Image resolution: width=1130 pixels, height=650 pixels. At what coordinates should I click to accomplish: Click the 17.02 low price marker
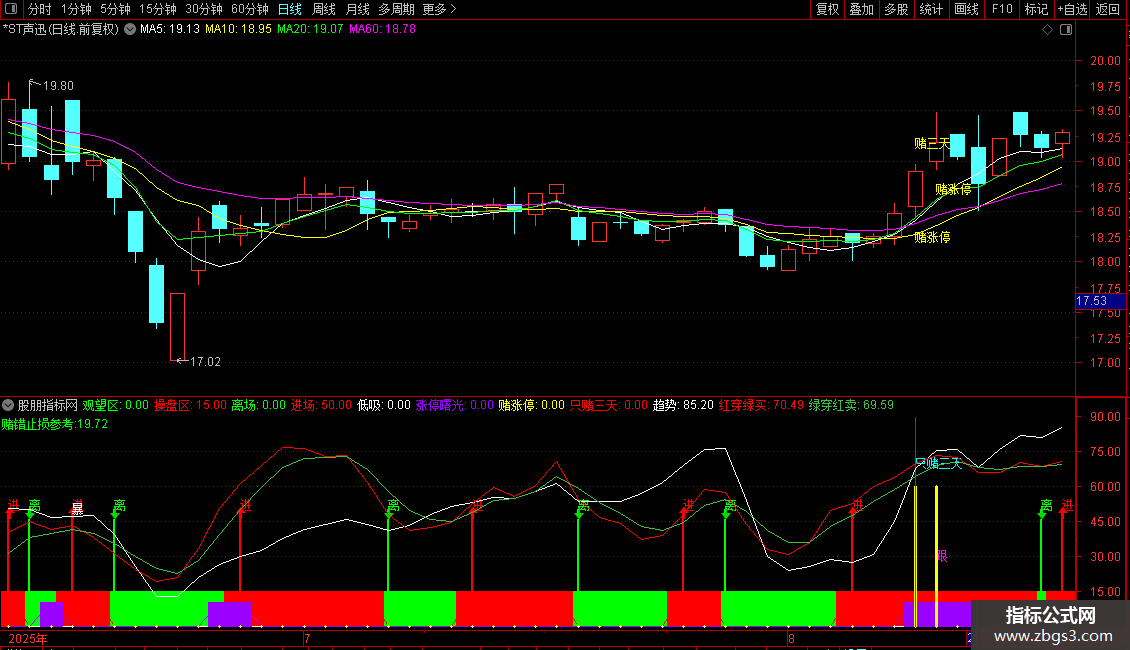click(205, 362)
